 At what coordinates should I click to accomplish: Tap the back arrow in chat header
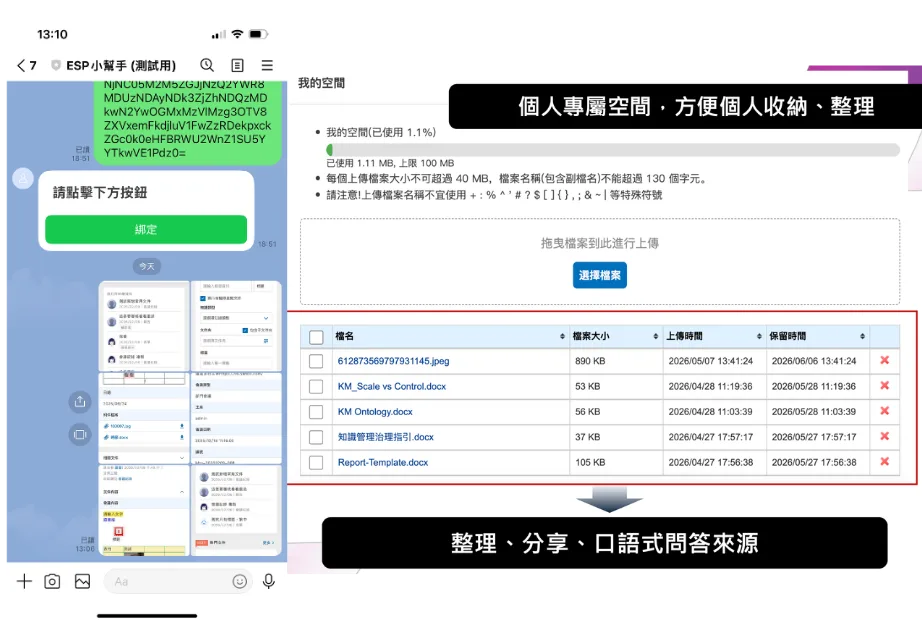(x=21, y=65)
